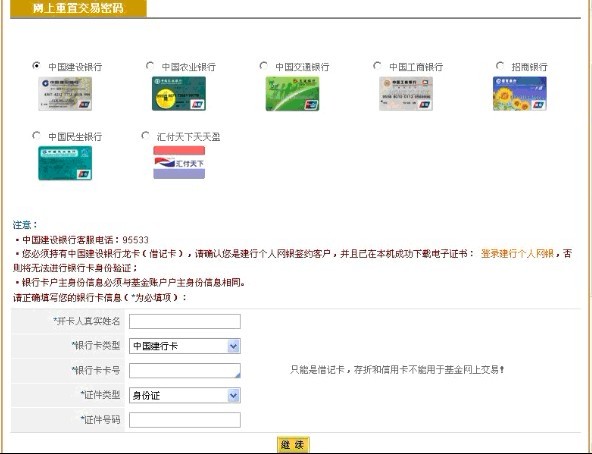Select the 中国民生银行 radio button
The width and height of the screenshot is (592, 454).
(36, 135)
